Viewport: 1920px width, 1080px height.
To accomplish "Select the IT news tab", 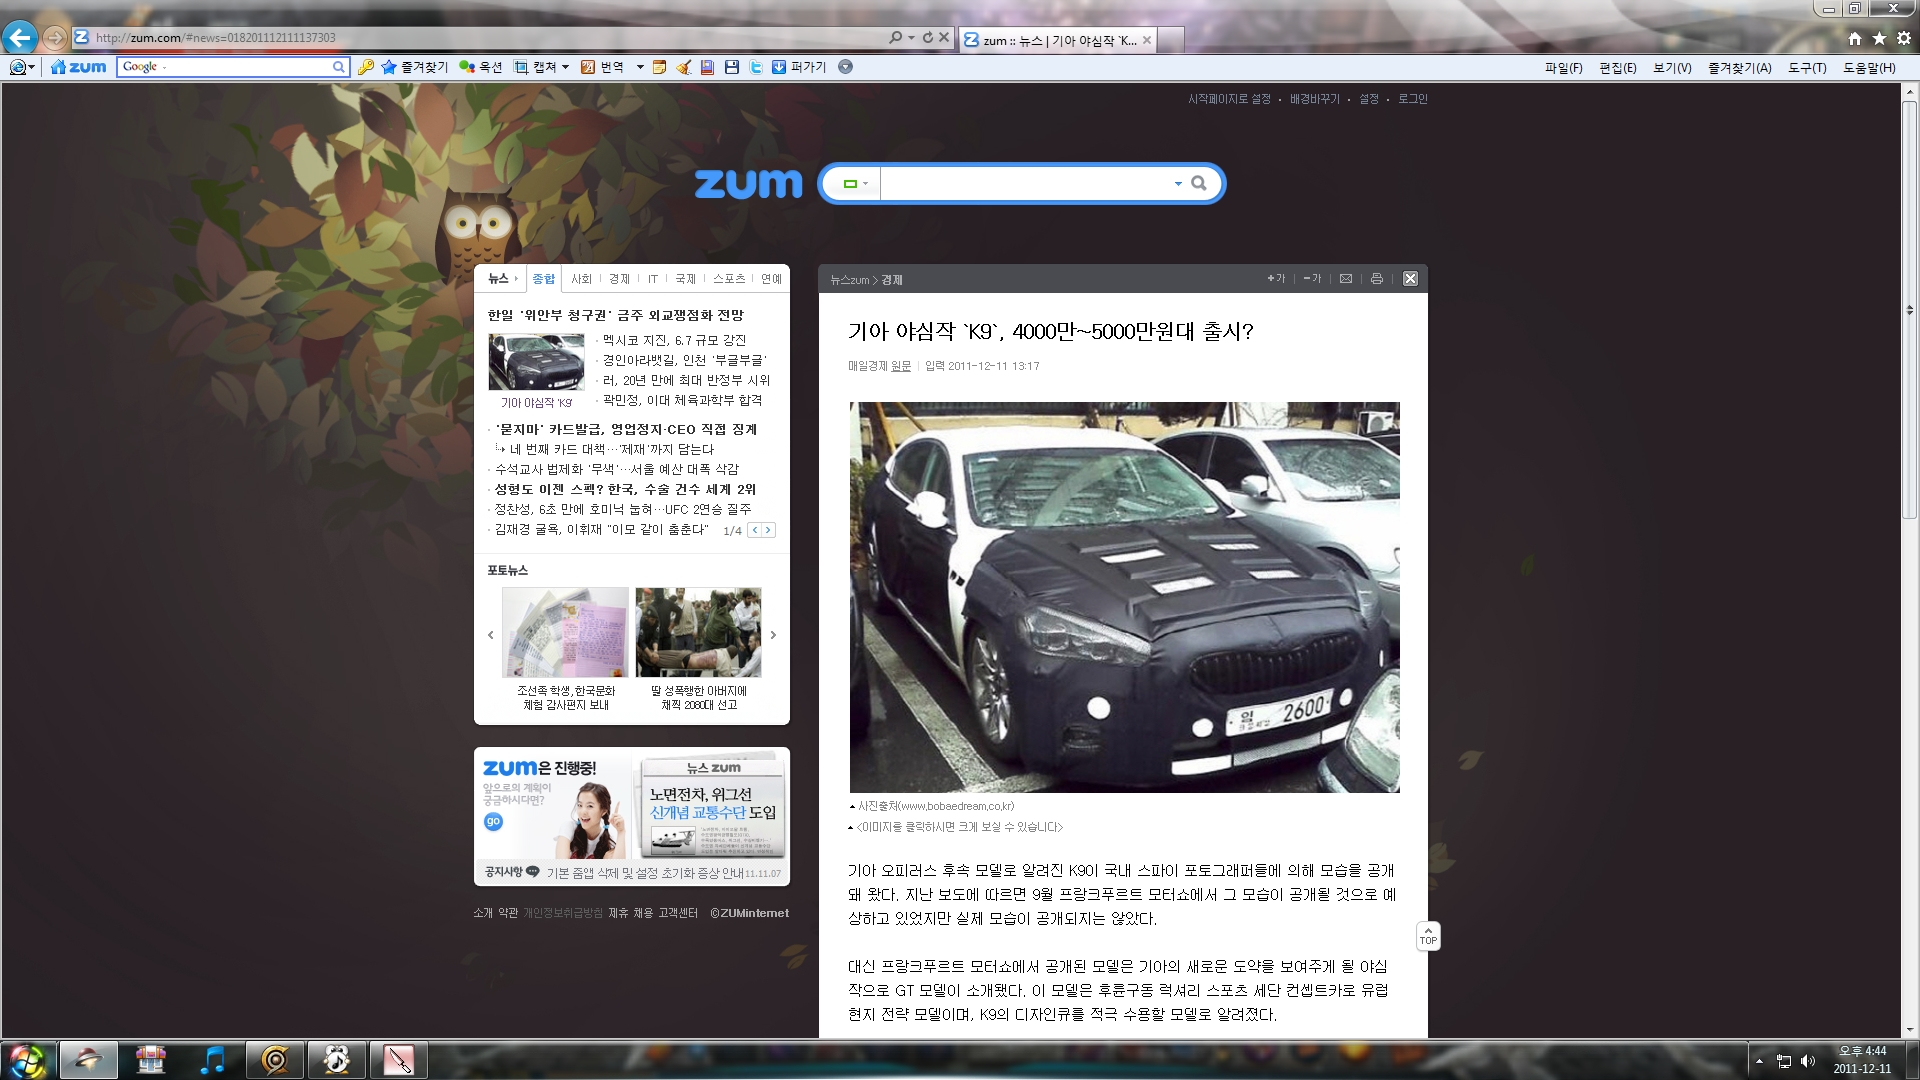I will 653,279.
